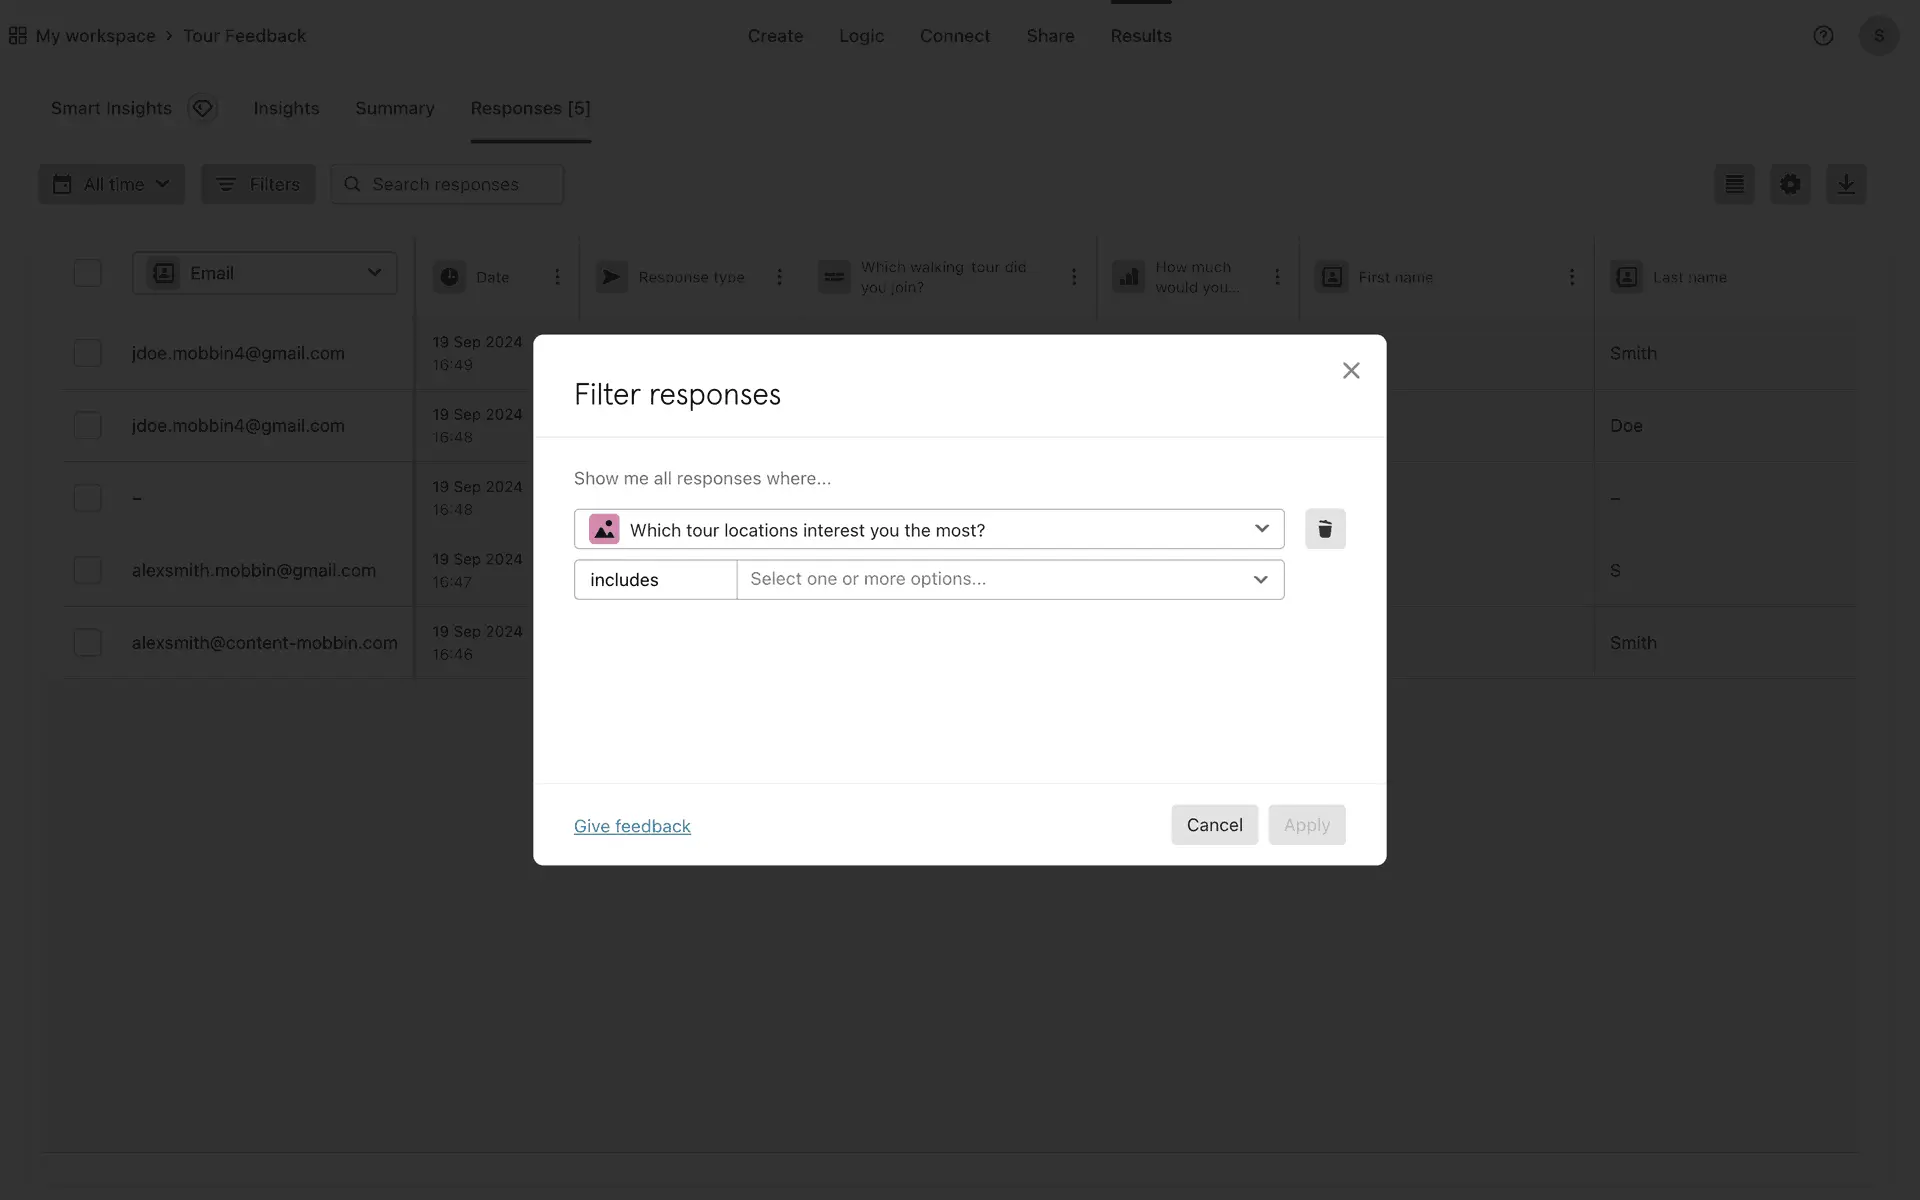Image resolution: width=1920 pixels, height=1200 pixels.
Task: Click the workspace grid icon
Action: coord(17,36)
